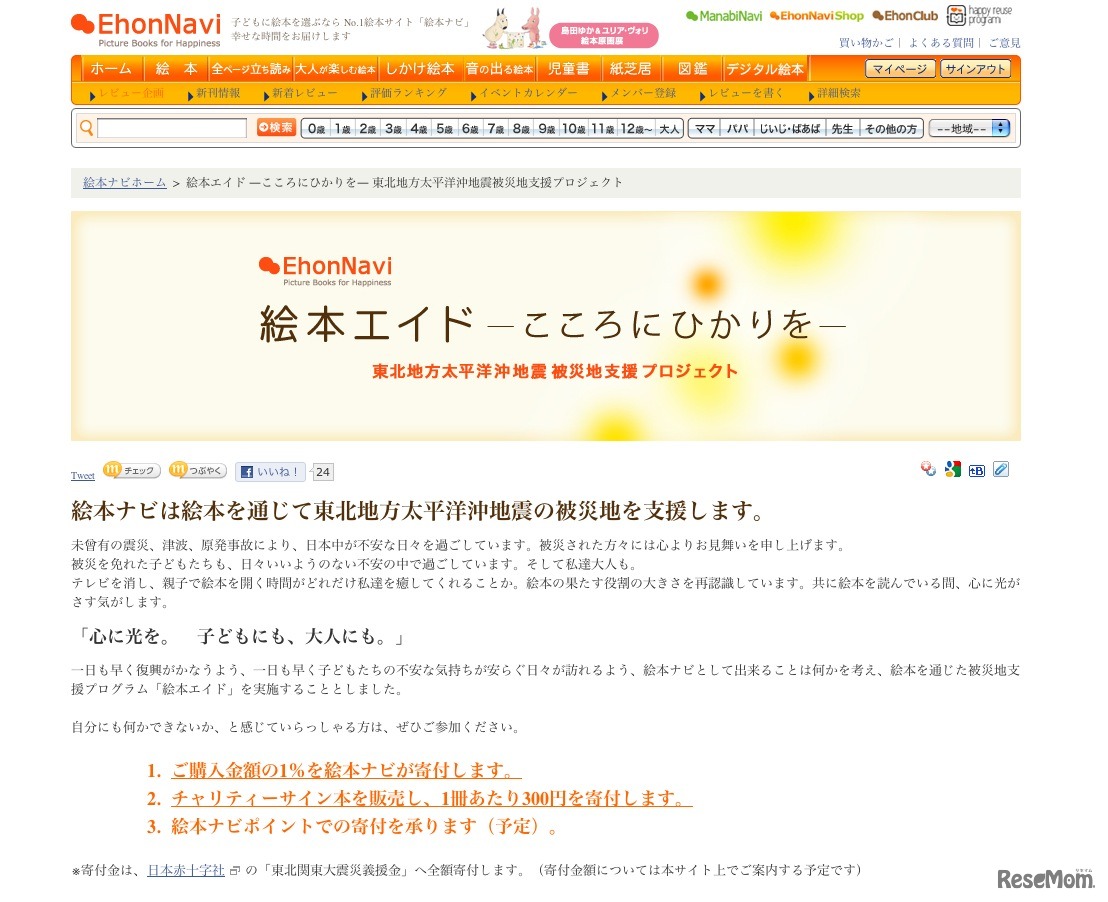
Task: Click the マイページ button
Action: pyautogui.click(x=900, y=69)
